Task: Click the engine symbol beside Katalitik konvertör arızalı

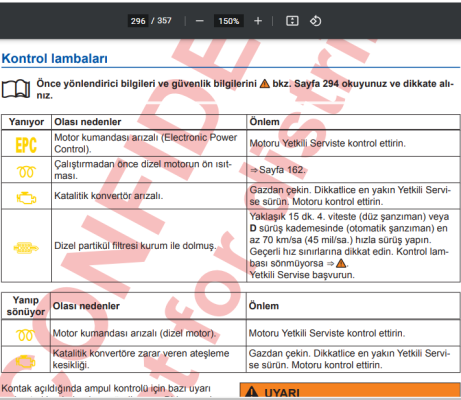Action: tap(26, 198)
